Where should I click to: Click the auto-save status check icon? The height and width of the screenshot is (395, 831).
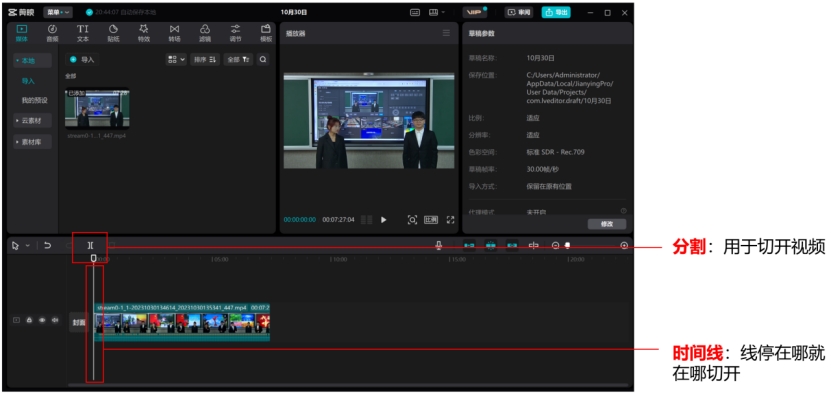tap(89, 12)
